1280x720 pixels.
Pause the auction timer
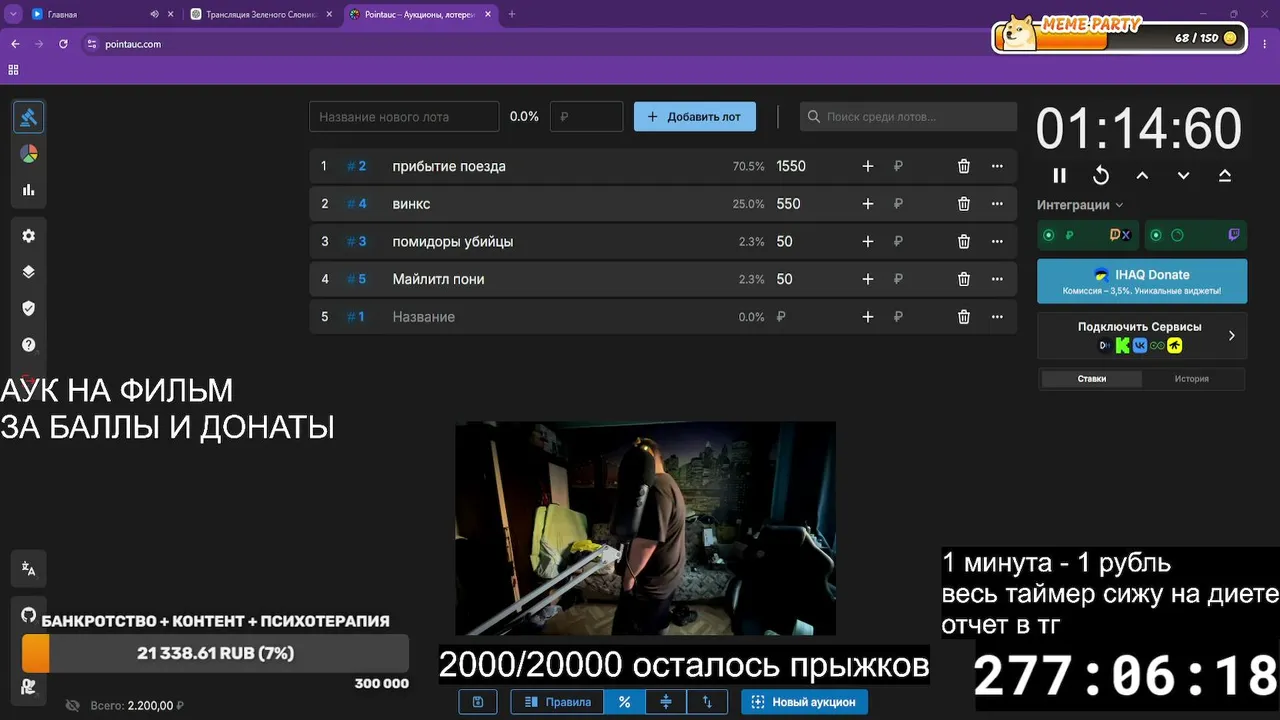coord(1060,176)
